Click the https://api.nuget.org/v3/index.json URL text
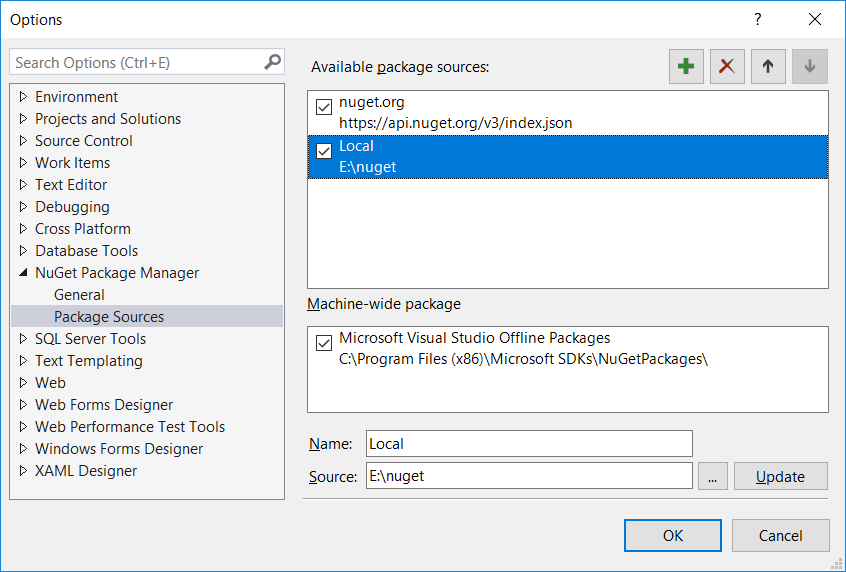This screenshot has height=572, width=846. click(x=455, y=123)
